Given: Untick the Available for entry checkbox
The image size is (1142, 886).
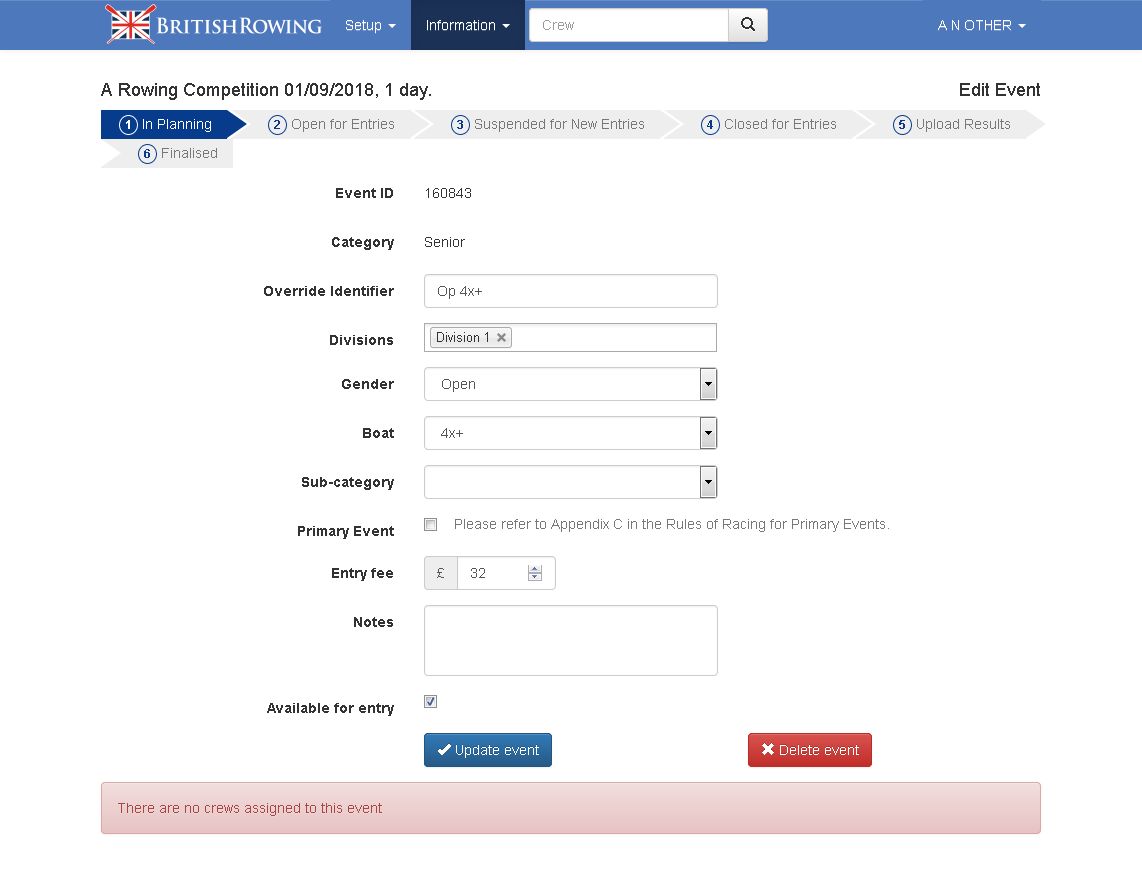Looking at the screenshot, I should coord(431,702).
